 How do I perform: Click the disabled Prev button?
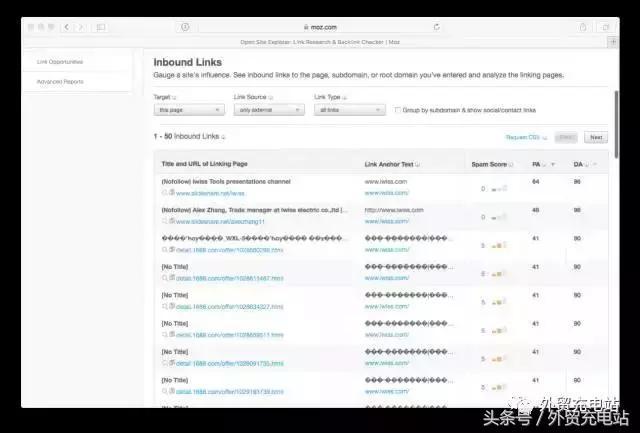pyautogui.click(x=566, y=138)
